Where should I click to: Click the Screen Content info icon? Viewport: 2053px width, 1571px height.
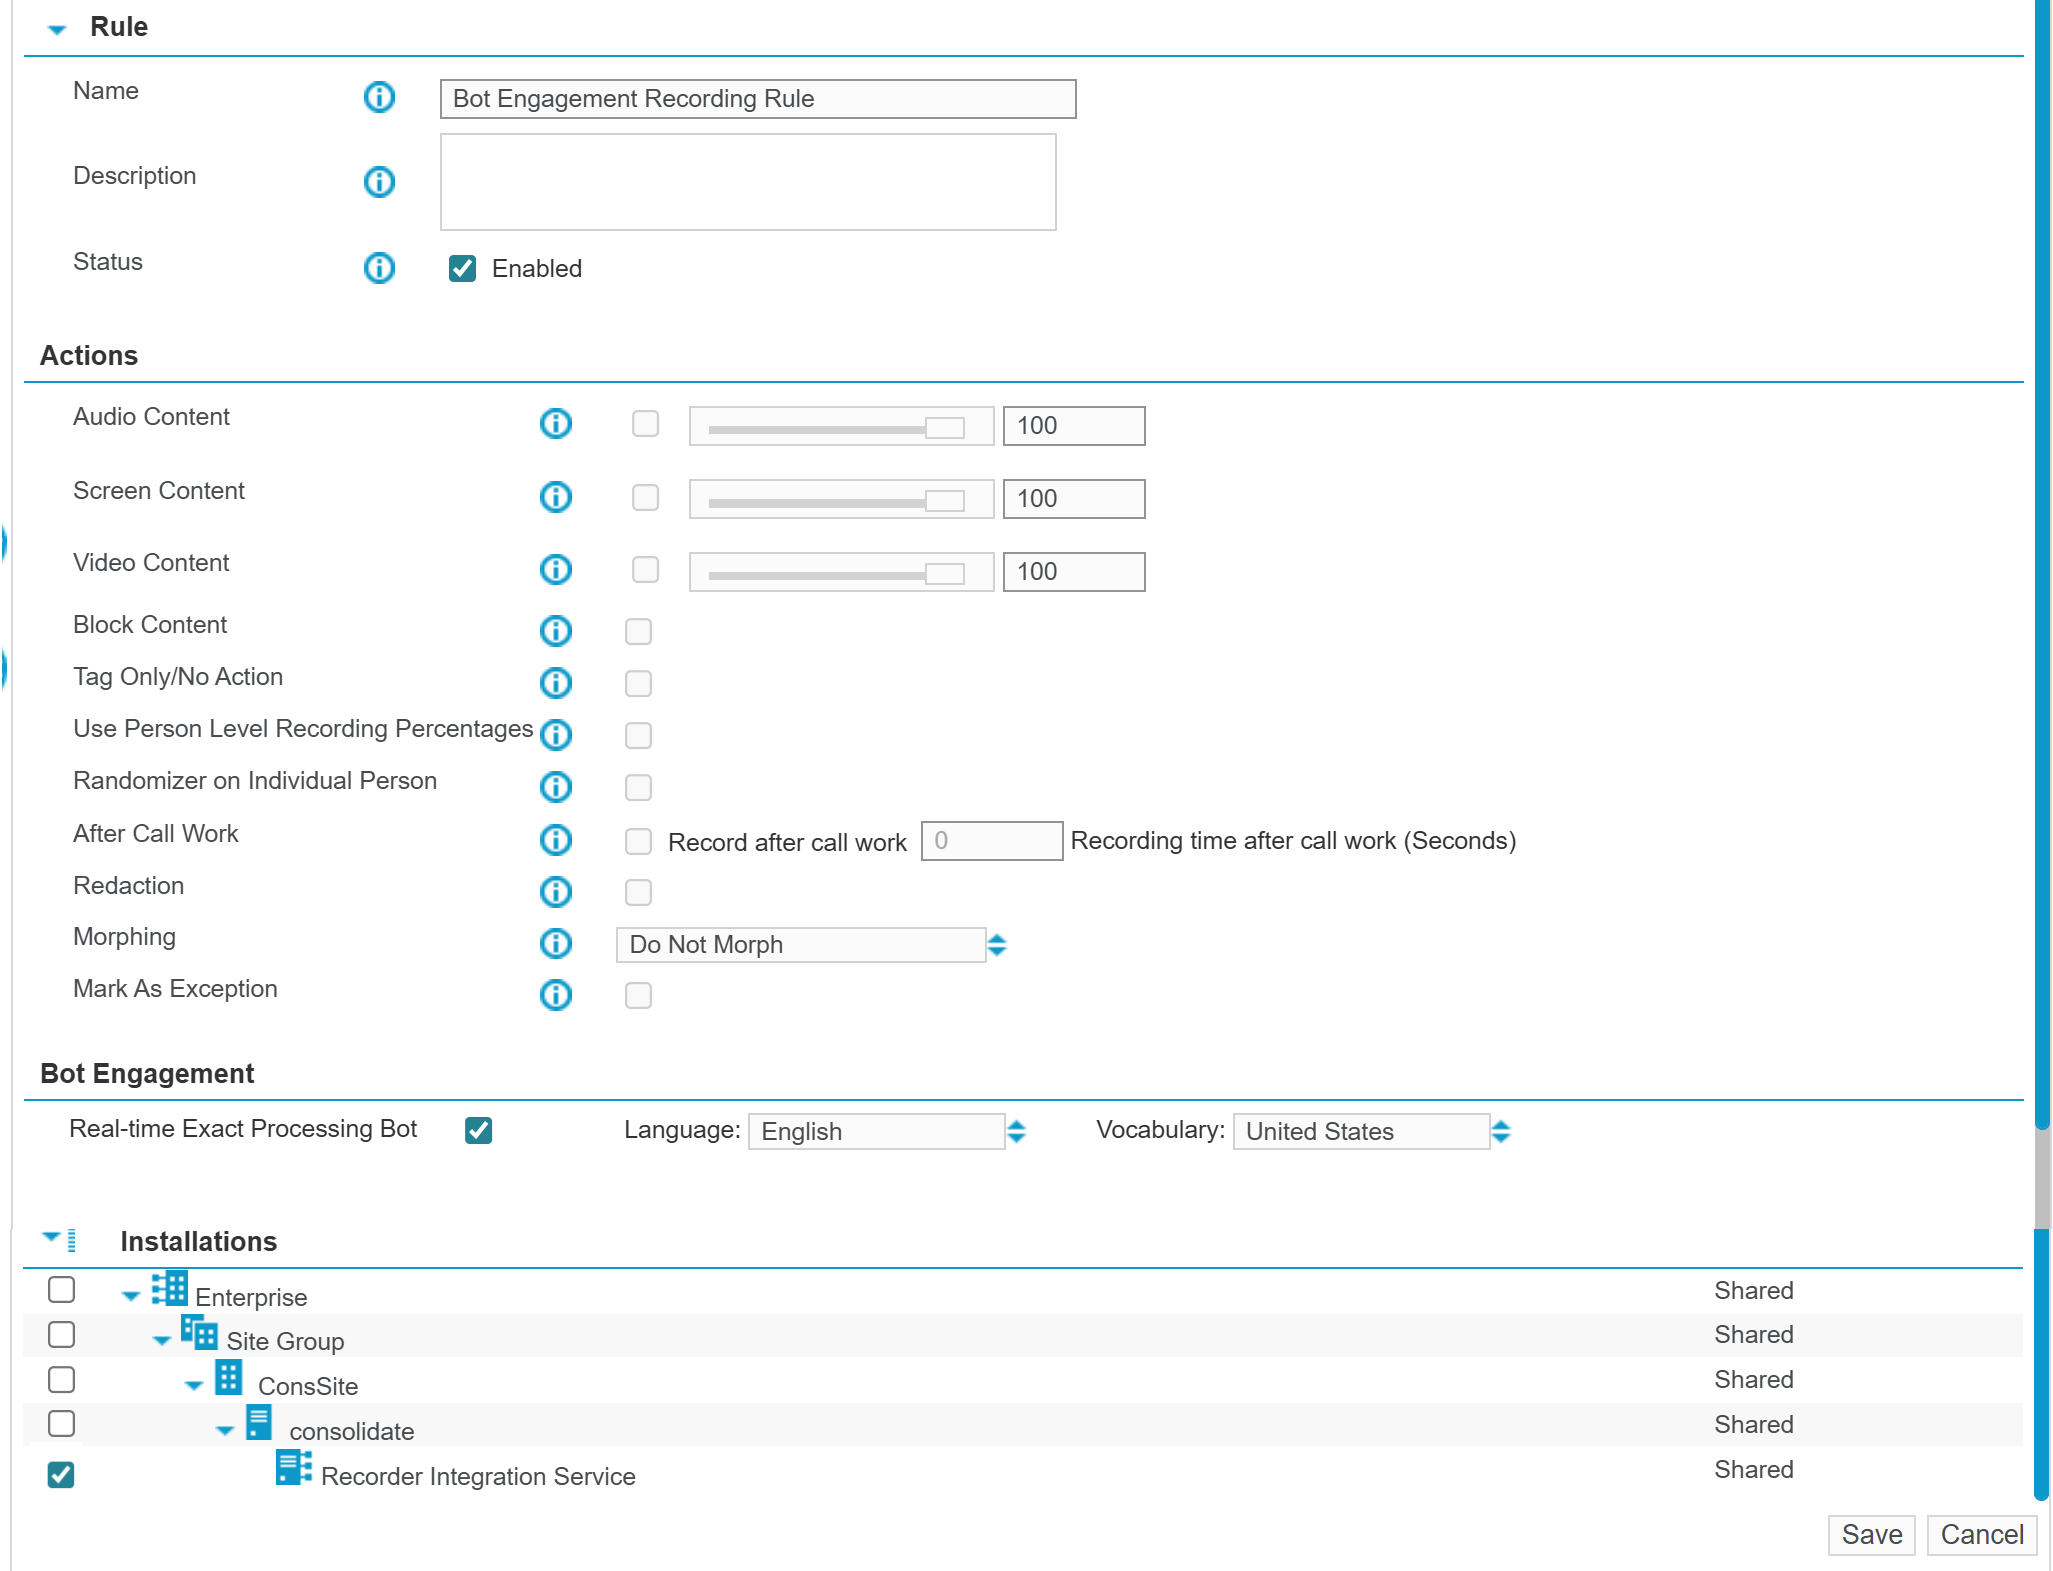coord(555,497)
